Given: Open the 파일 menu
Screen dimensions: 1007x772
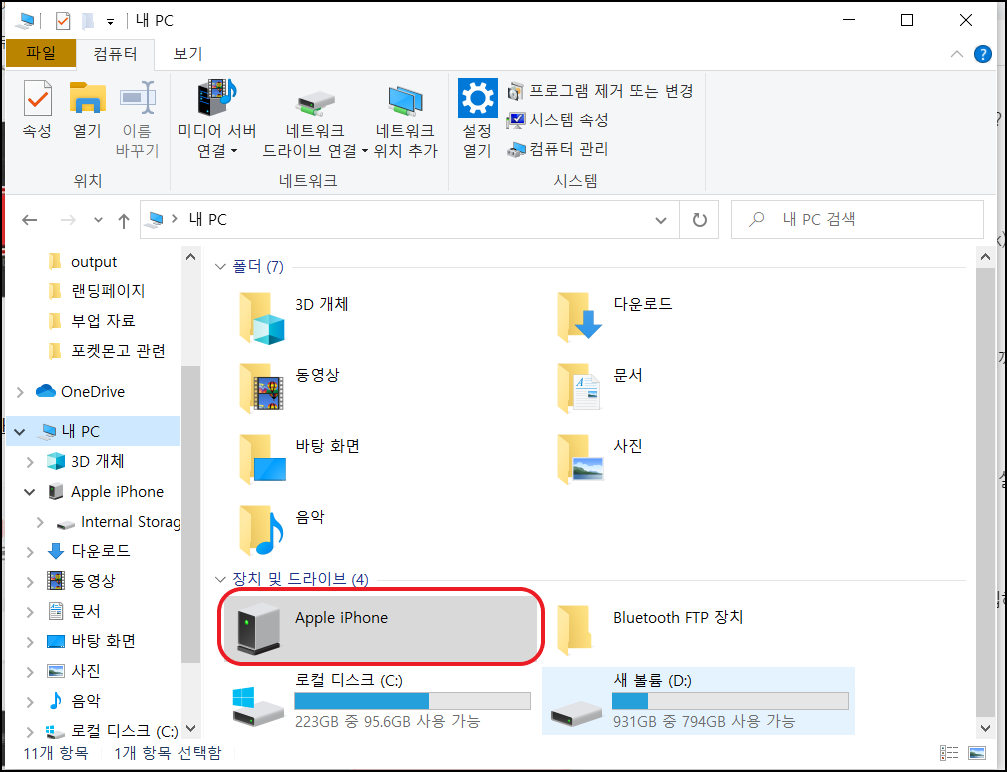Looking at the screenshot, I should click(40, 53).
